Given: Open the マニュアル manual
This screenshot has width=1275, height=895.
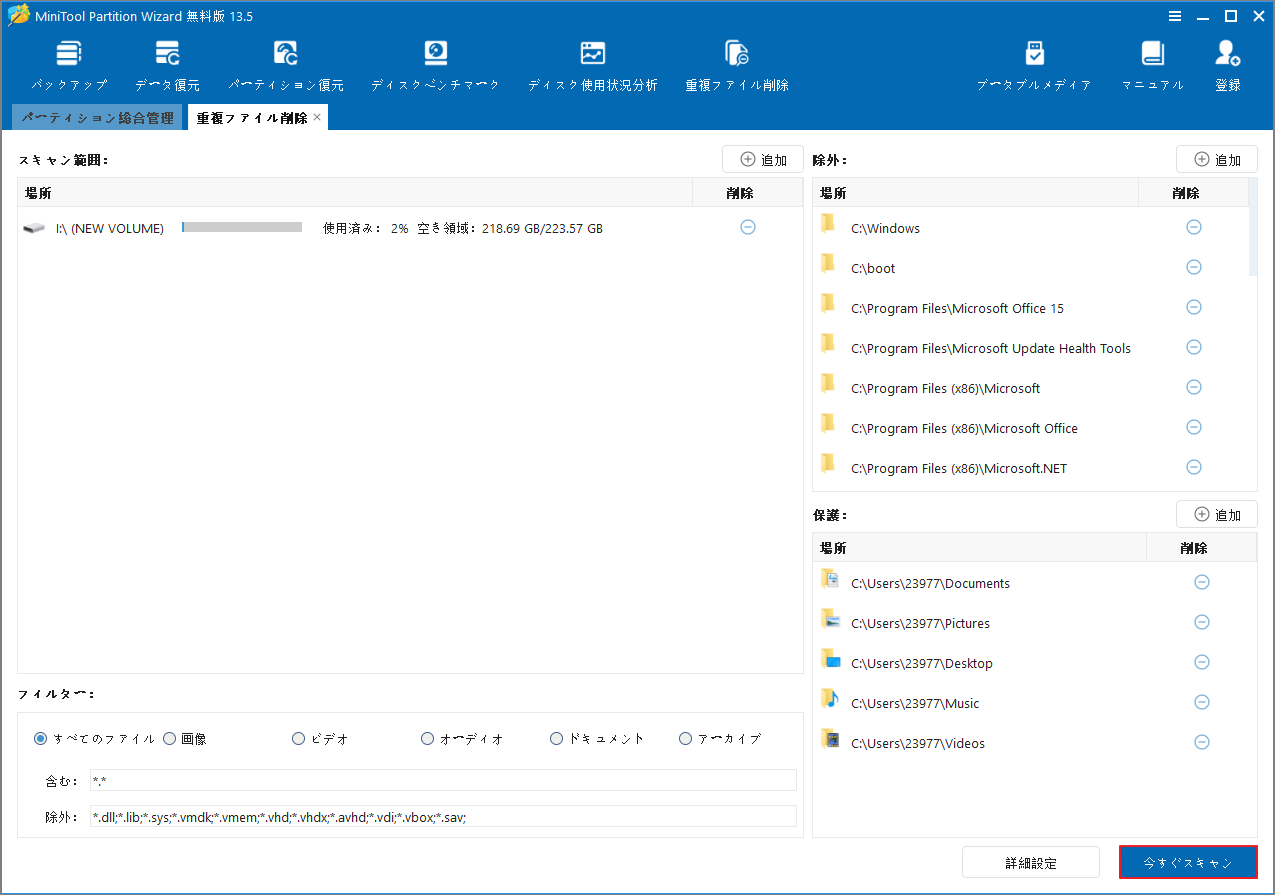Looking at the screenshot, I should click(x=1152, y=62).
